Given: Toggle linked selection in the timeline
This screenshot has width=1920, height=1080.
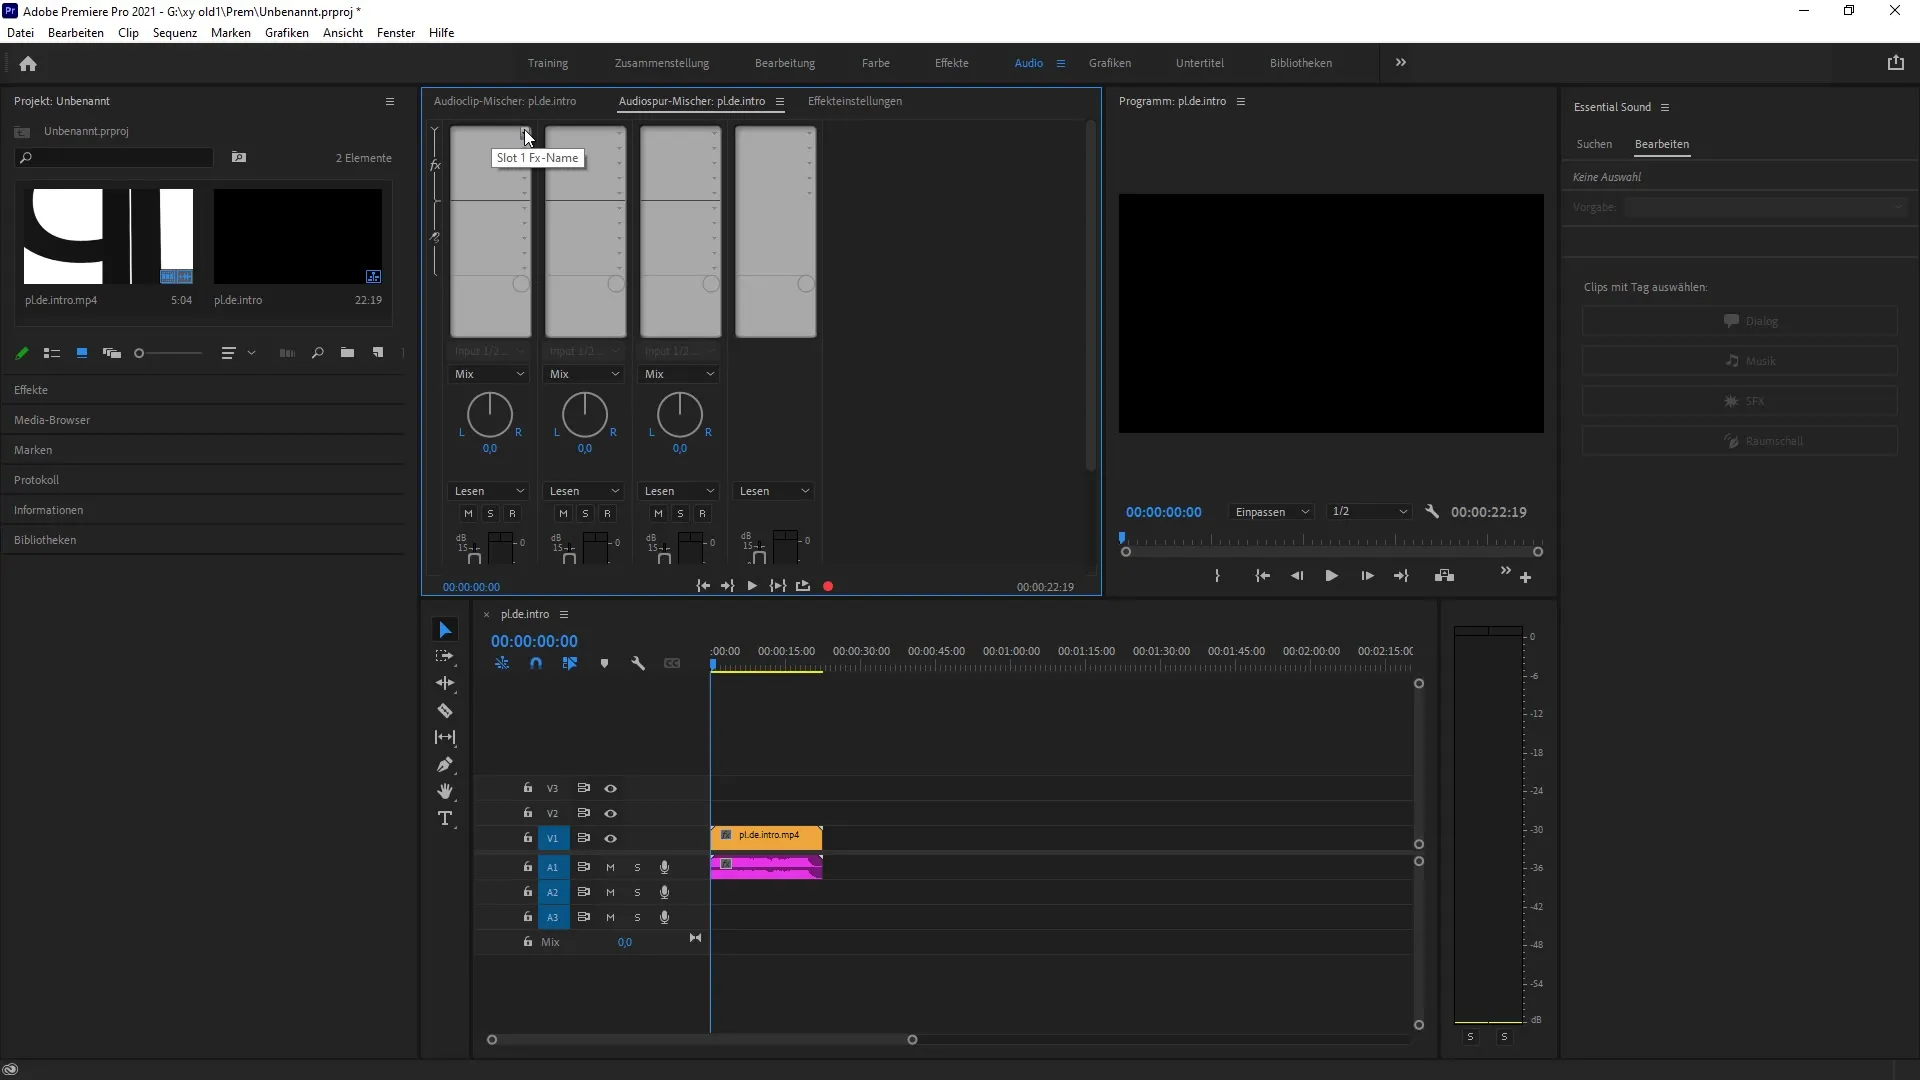Looking at the screenshot, I should click(570, 663).
